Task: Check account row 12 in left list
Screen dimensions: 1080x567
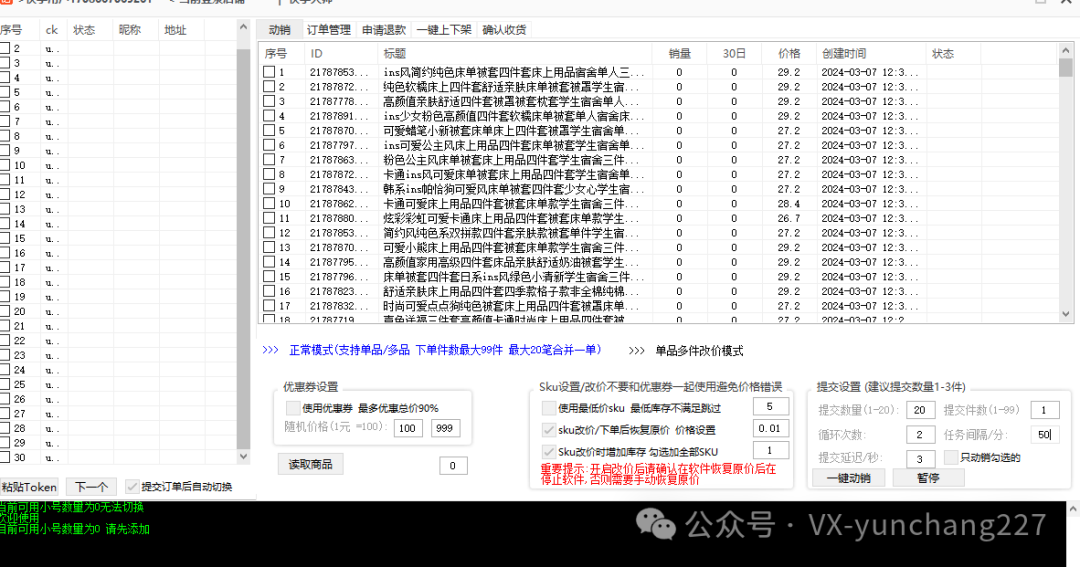Action: click(5, 194)
